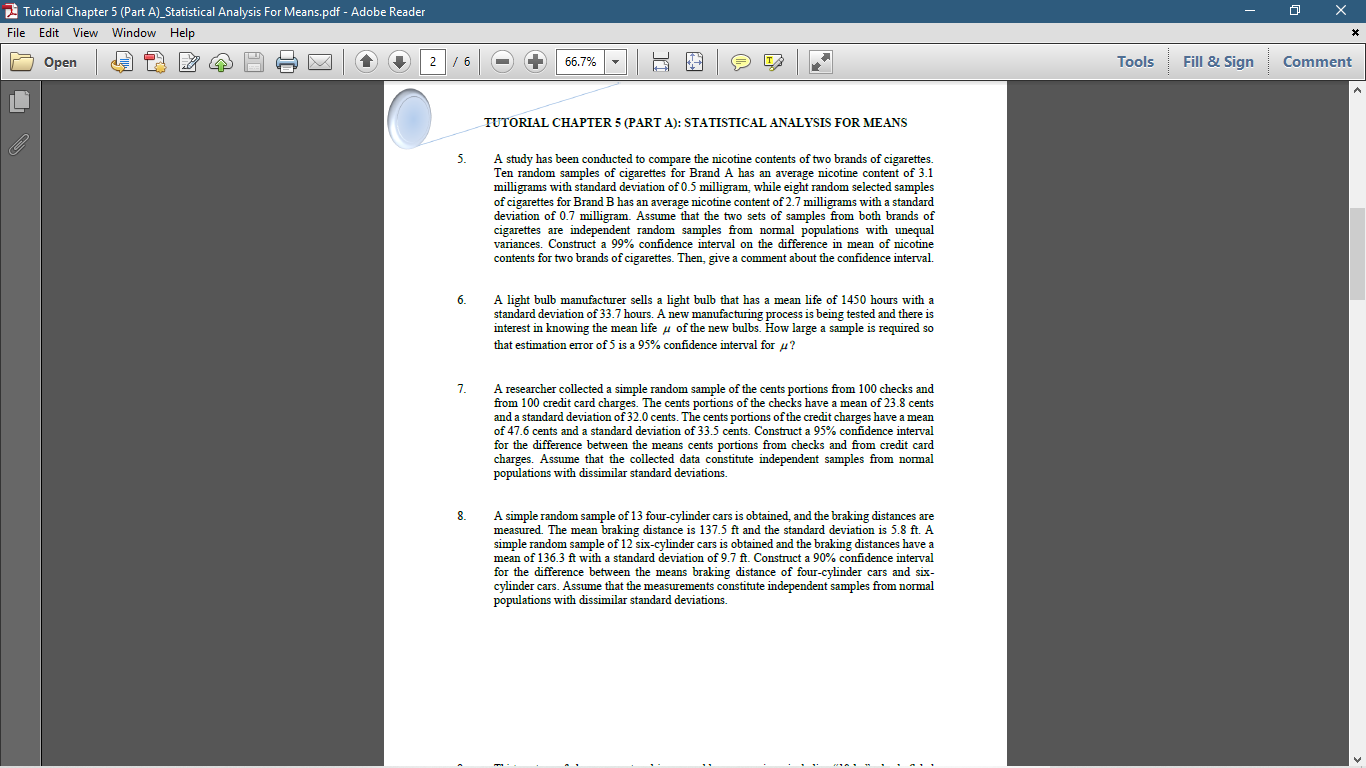The width and height of the screenshot is (1366, 768).
Task: Open the Comment pane
Action: click(1317, 62)
